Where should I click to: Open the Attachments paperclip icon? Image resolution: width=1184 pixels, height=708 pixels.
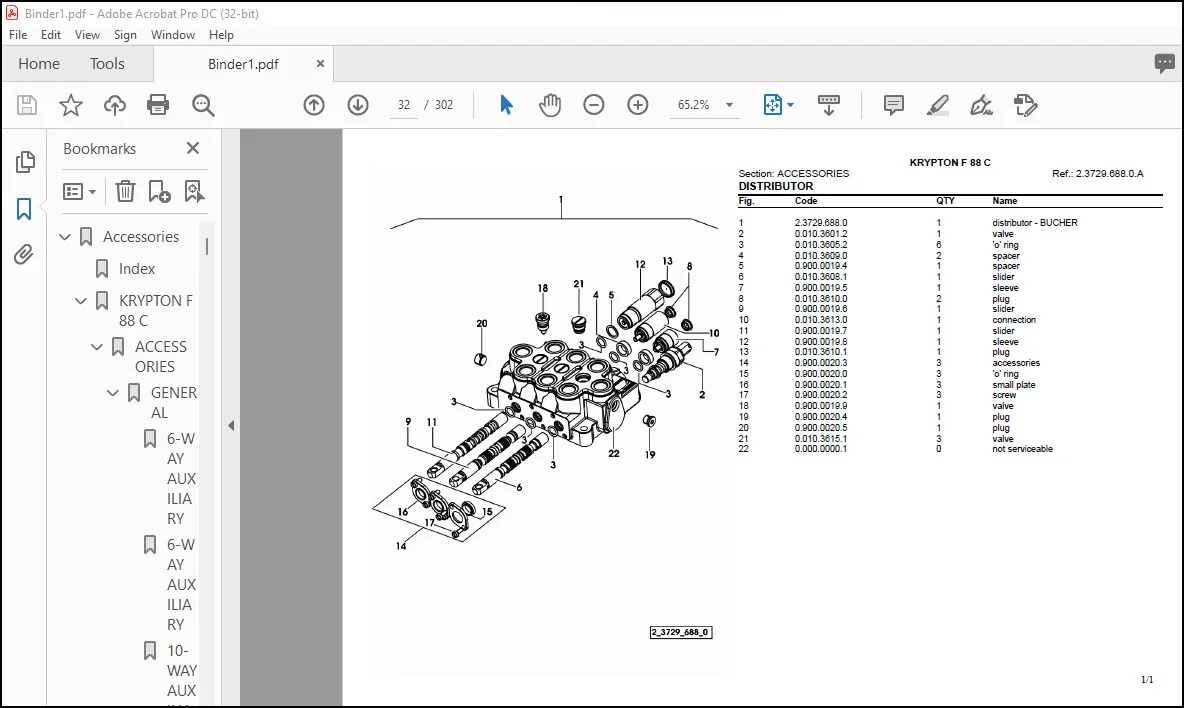(x=24, y=254)
